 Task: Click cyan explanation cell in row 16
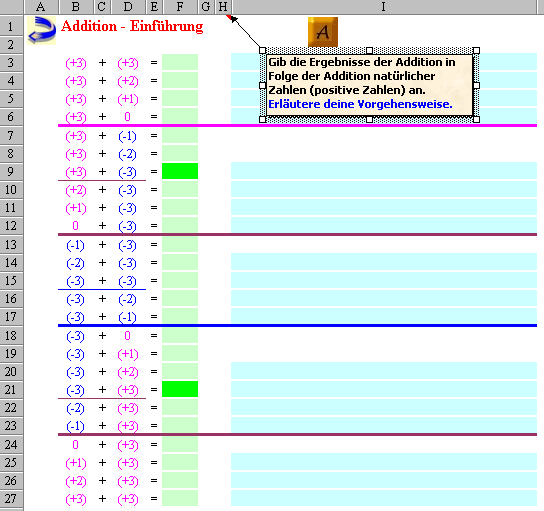coord(384,298)
